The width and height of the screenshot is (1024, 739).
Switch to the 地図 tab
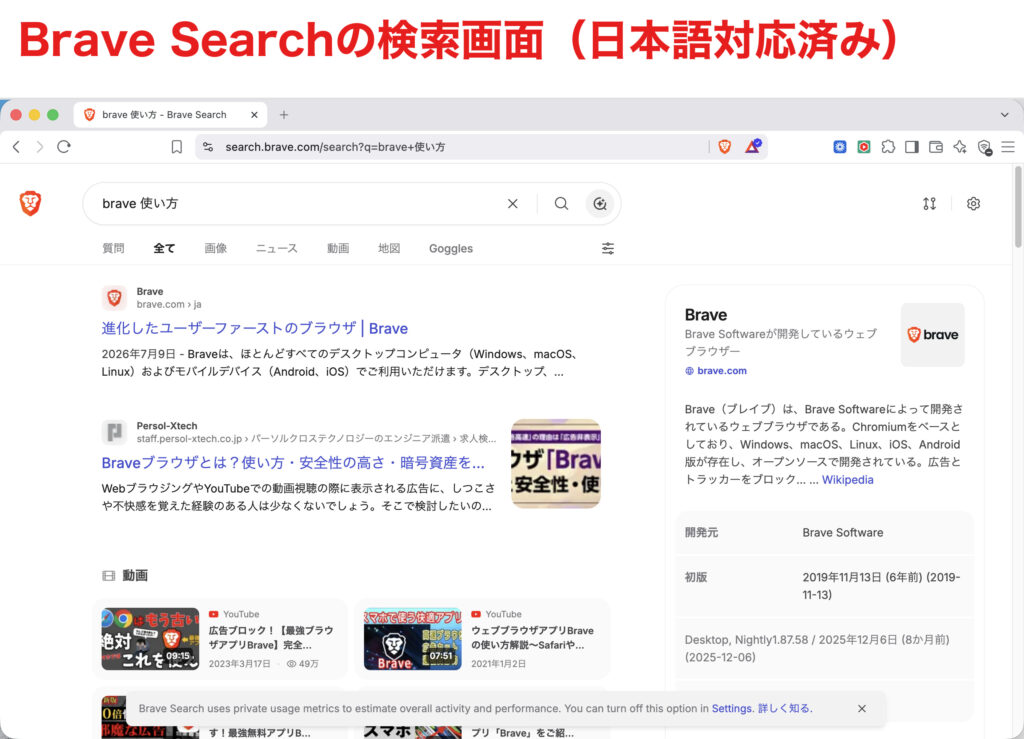[389, 248]
